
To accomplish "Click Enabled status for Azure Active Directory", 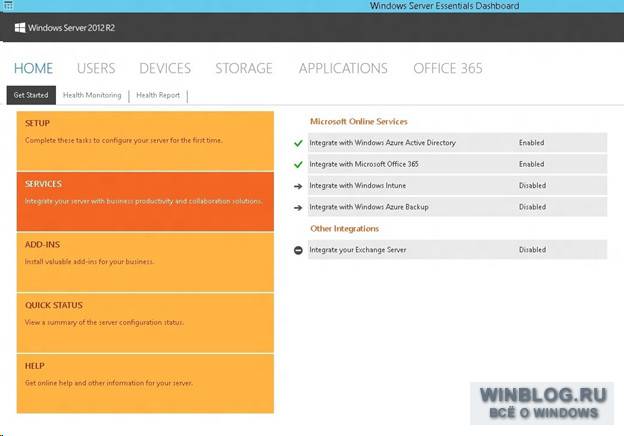I will click(531, 143).
